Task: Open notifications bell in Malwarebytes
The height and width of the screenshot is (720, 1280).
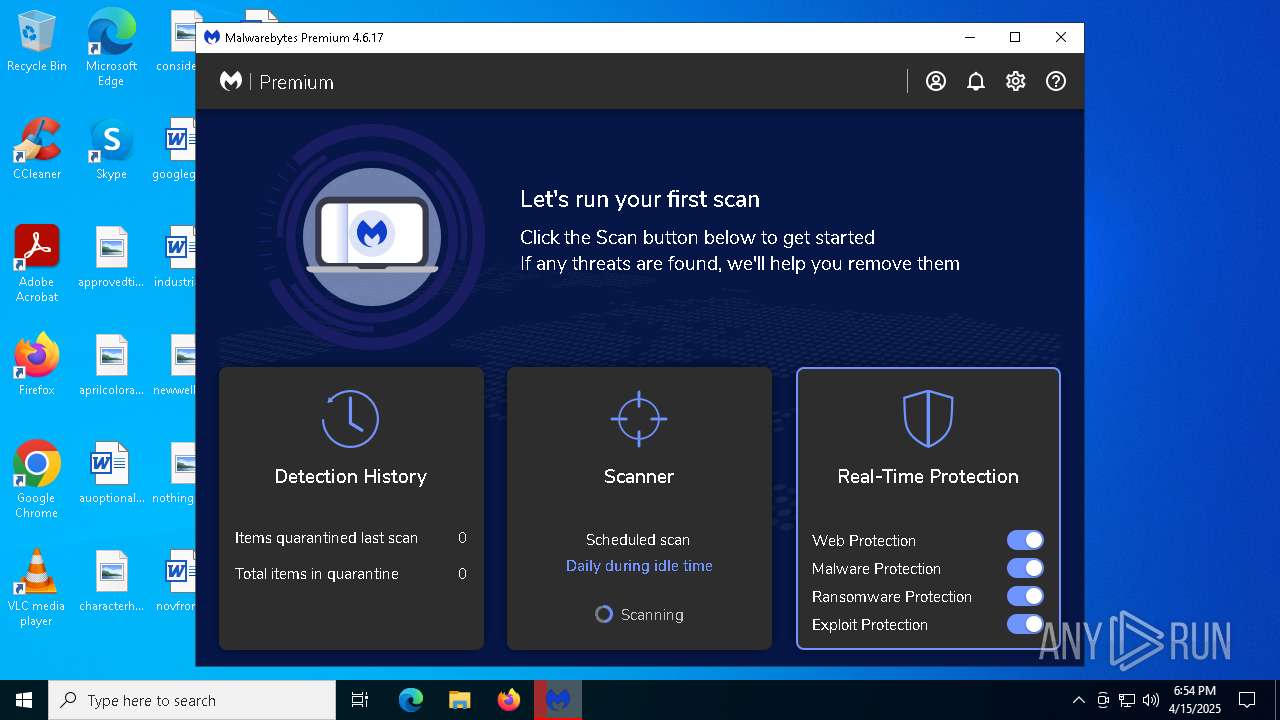Action: coord(976,82)
